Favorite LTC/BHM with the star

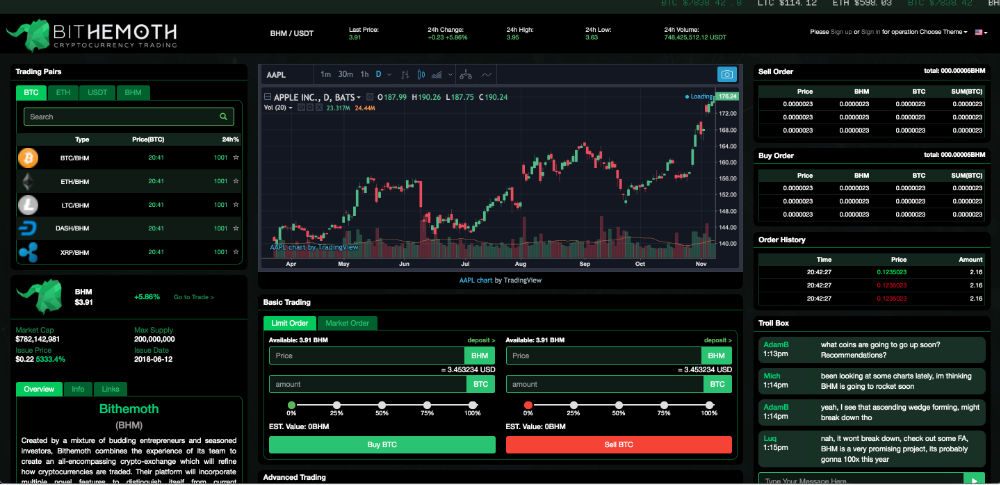[x=236, y=205]
